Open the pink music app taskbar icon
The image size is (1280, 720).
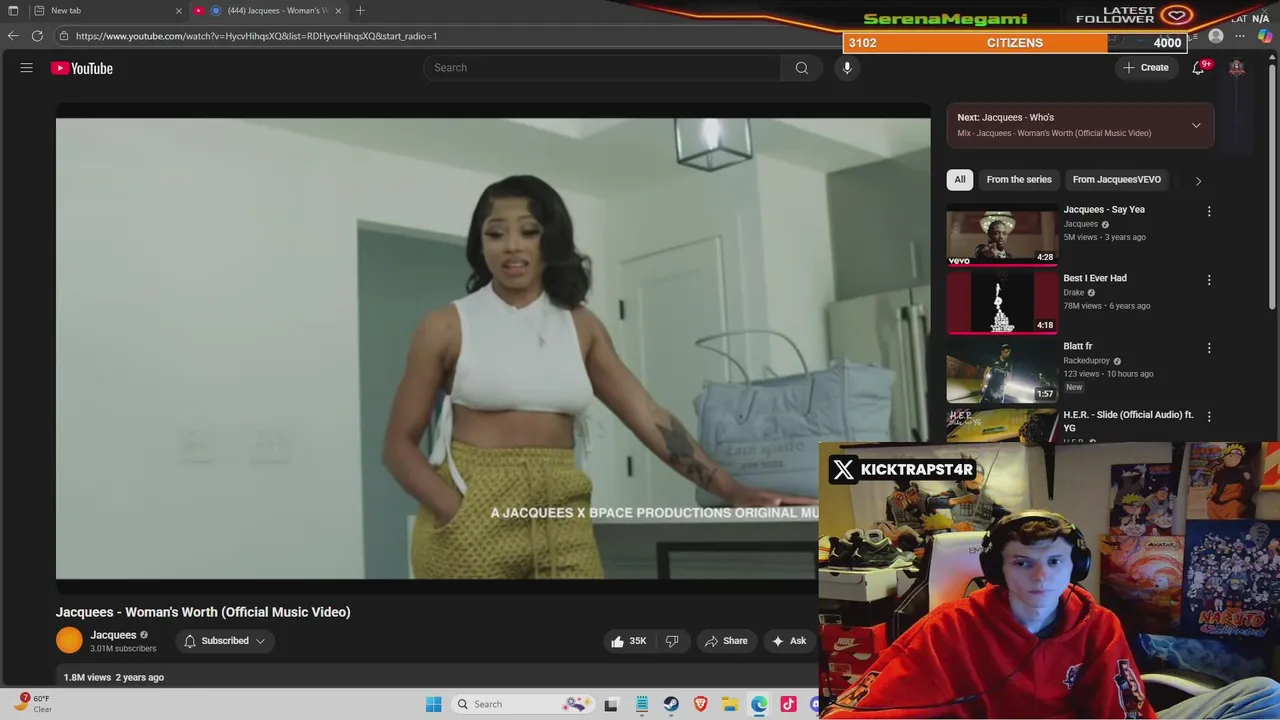point(789,704)
